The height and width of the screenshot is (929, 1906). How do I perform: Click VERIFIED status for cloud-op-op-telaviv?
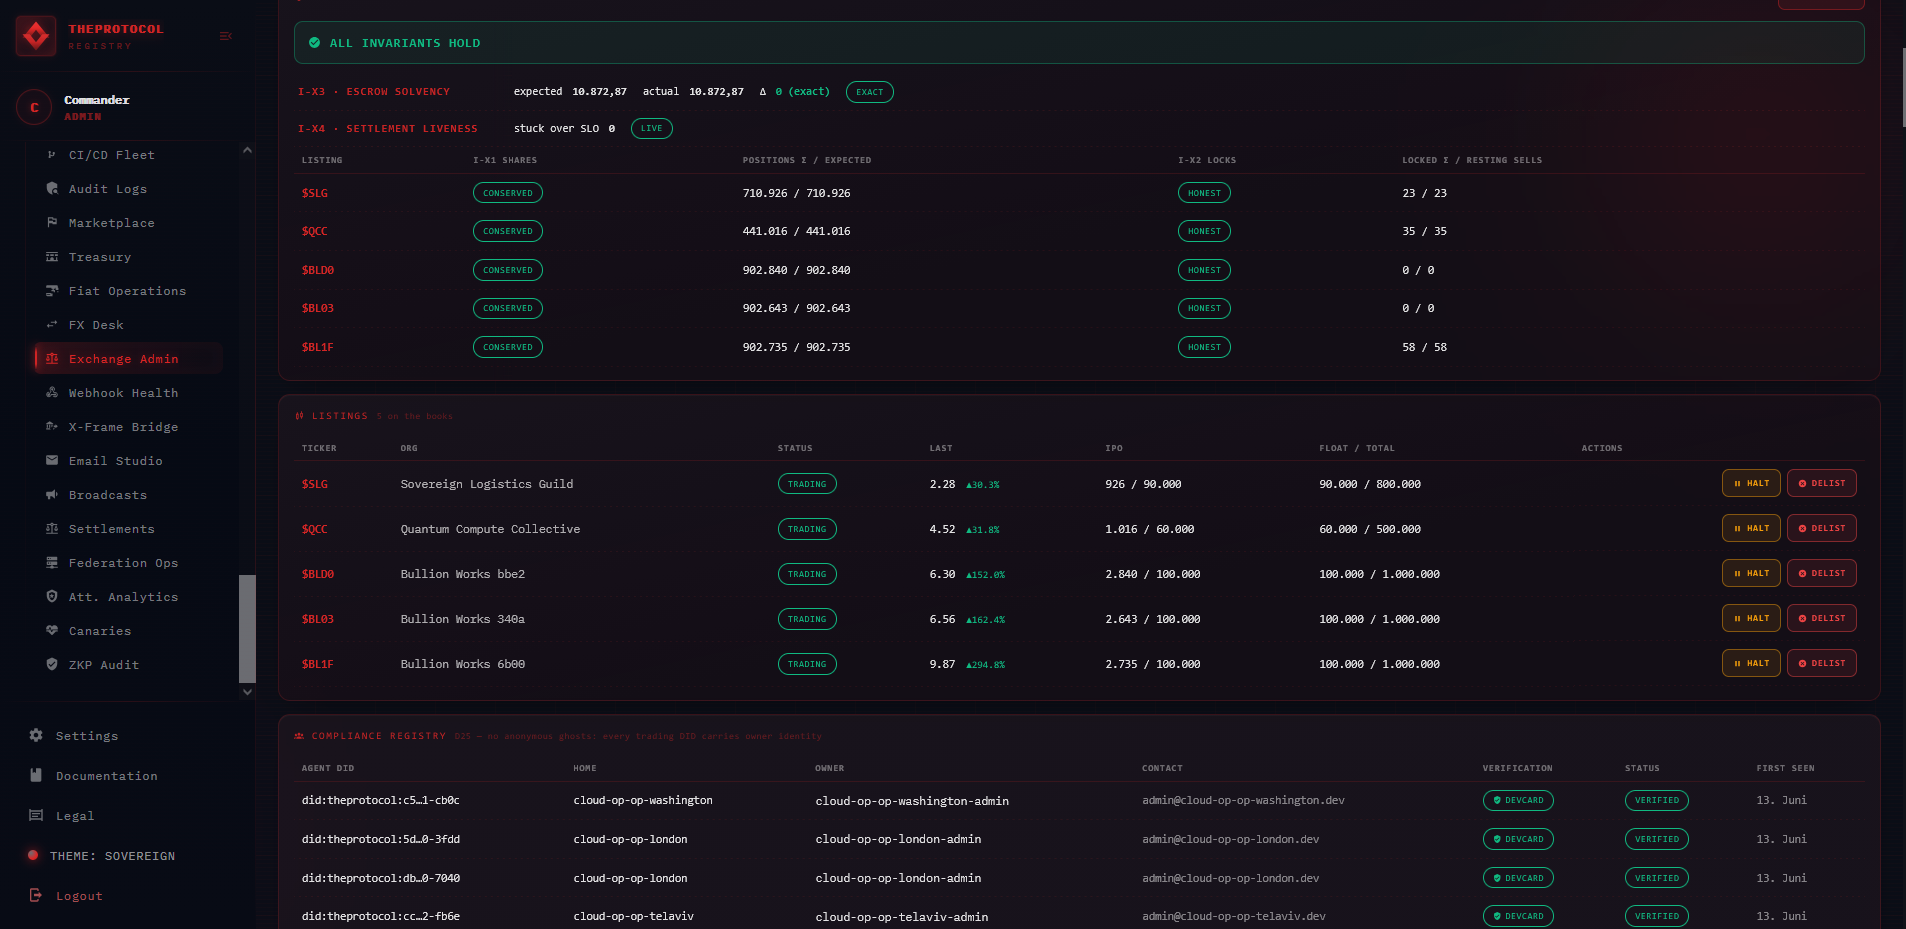coord(1657,916)
